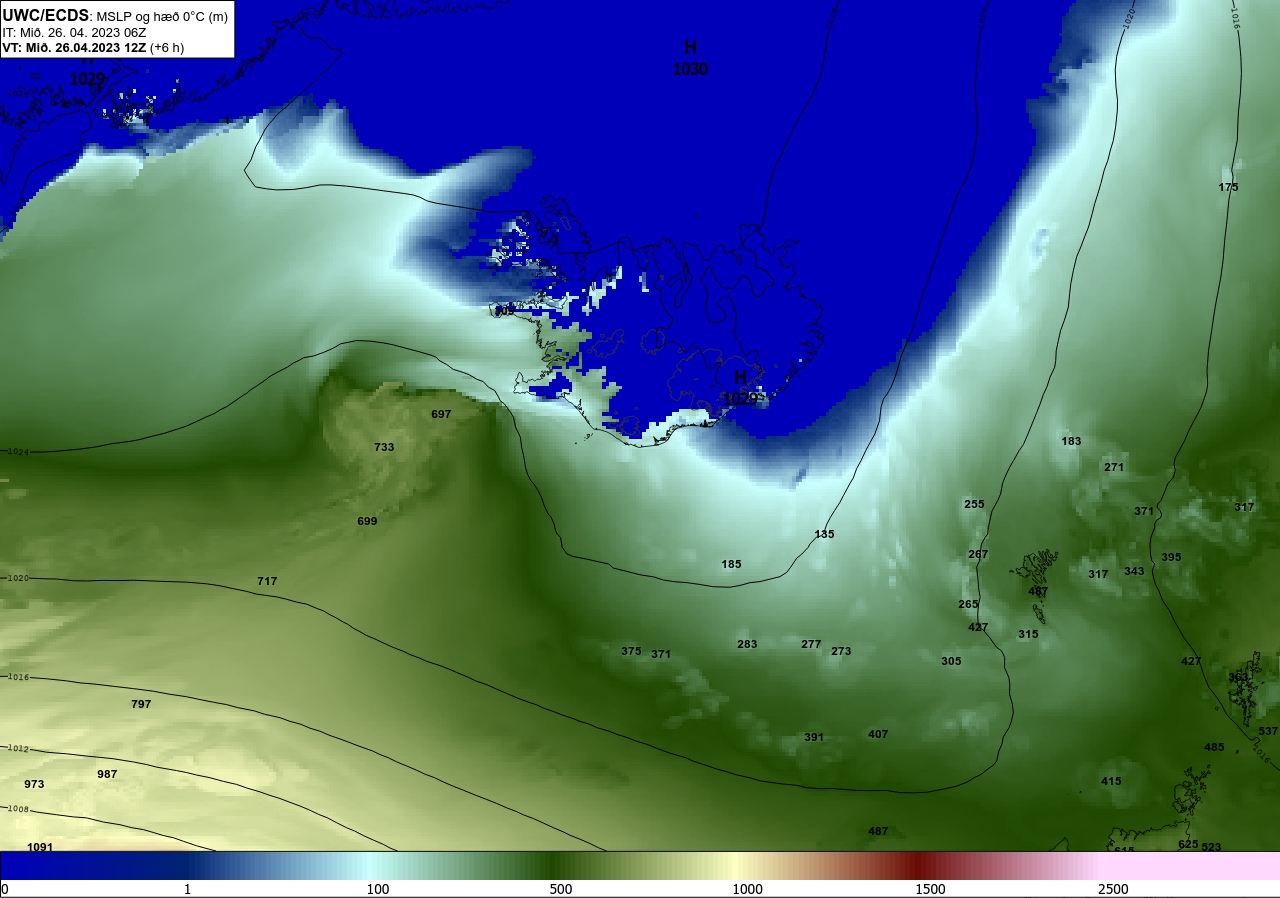Click the freezing level value 733

(x=384, y=447)
